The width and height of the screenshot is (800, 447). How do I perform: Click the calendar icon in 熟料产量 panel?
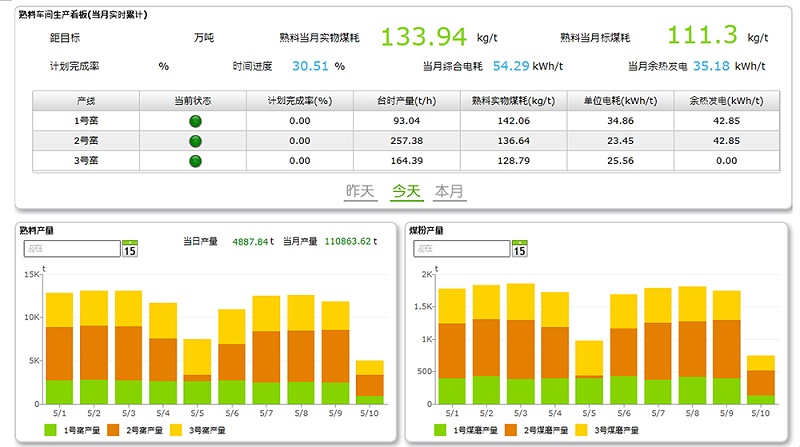pyautogui.click(x=129, y=249)
